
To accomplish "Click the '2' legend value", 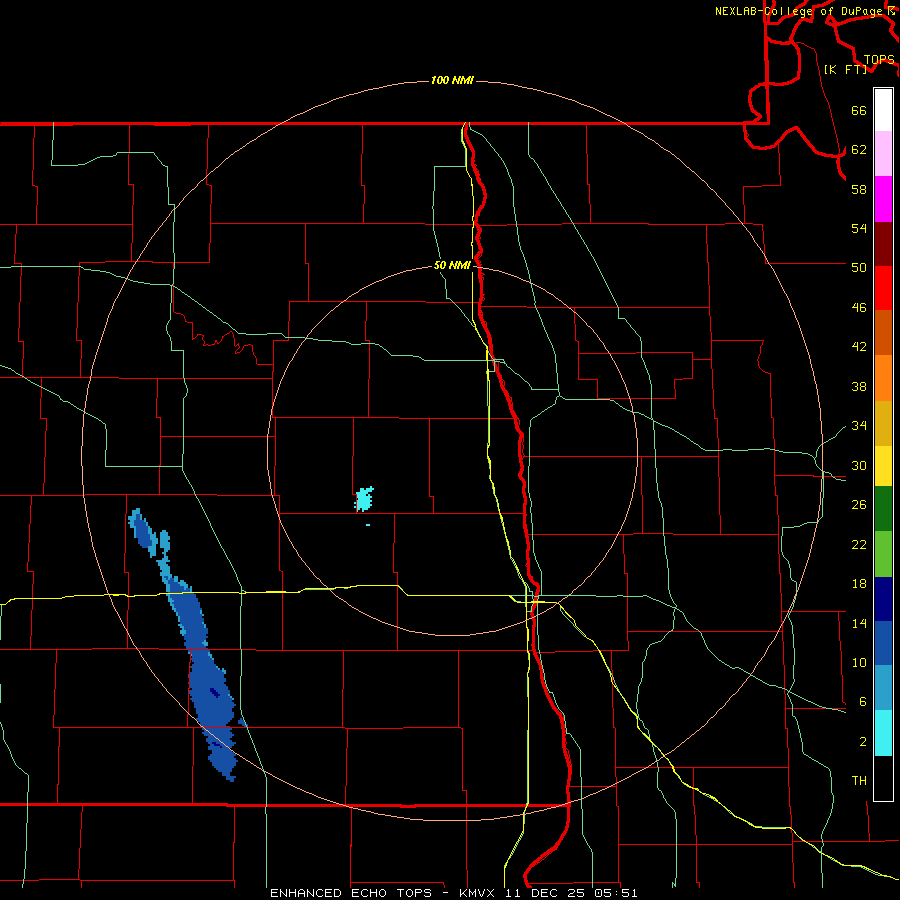I will pos(863,742).
